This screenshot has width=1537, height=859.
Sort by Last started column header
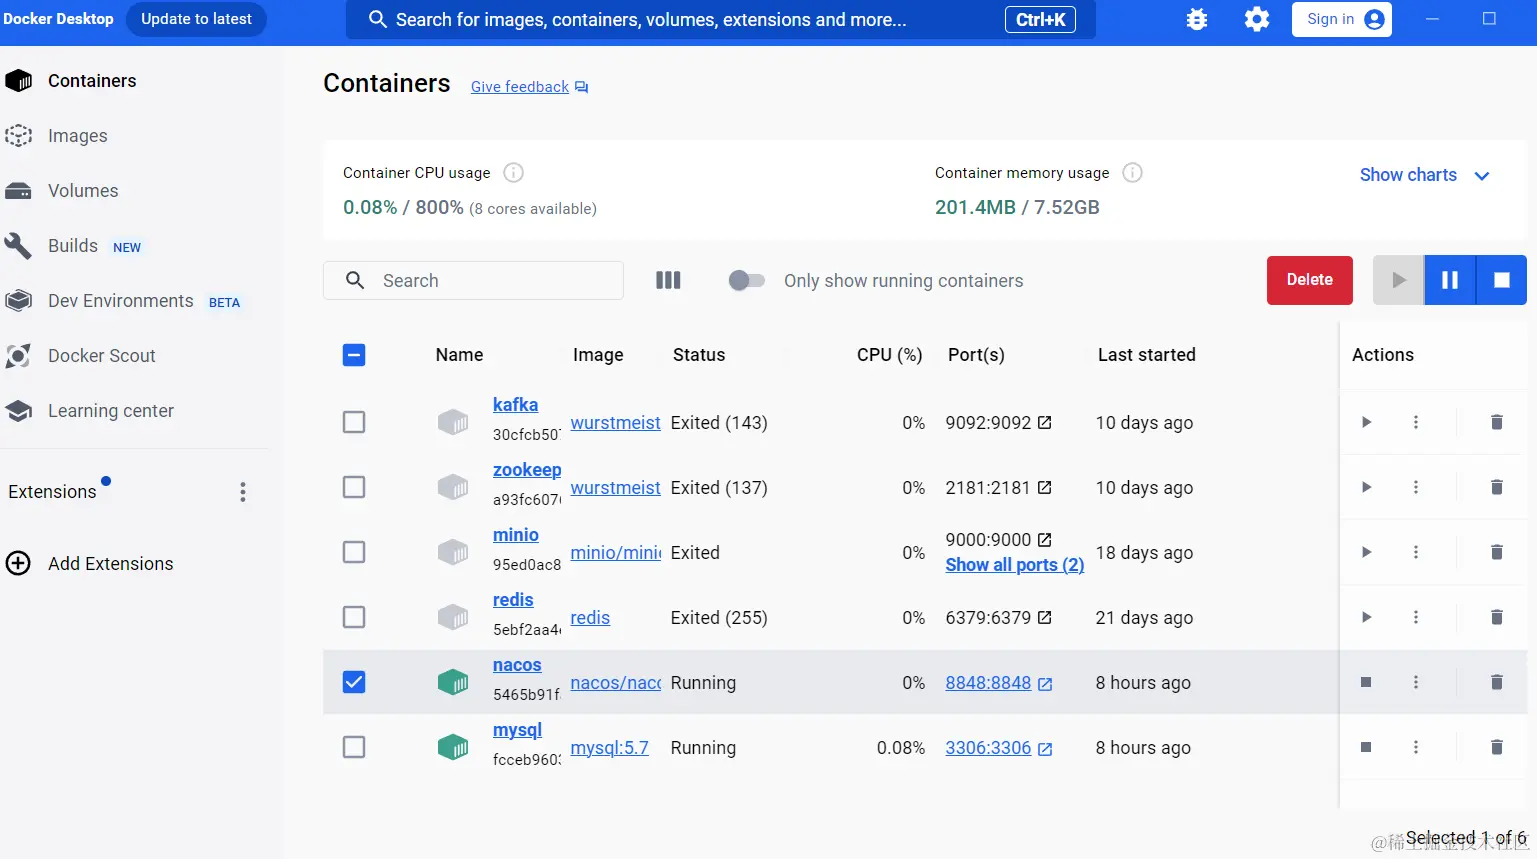1146,355
